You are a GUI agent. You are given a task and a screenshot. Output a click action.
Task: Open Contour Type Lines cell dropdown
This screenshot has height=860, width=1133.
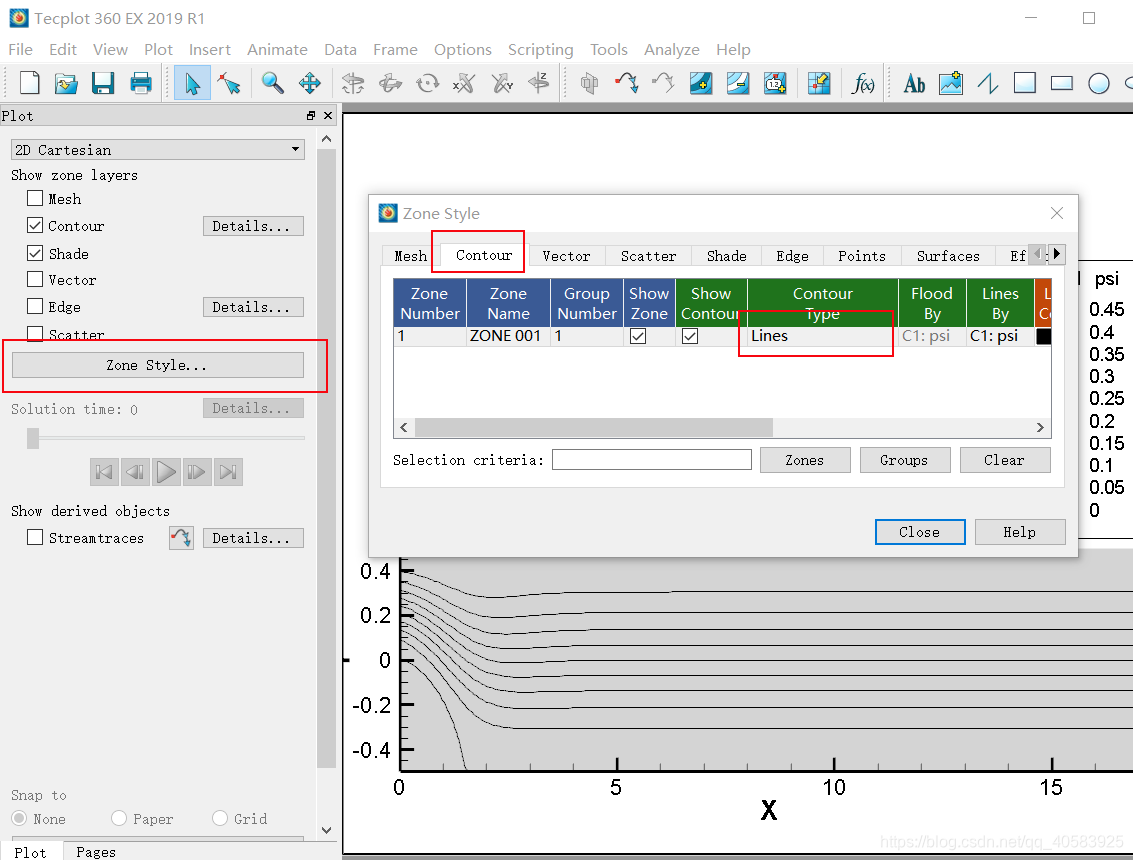click(822, 336)
